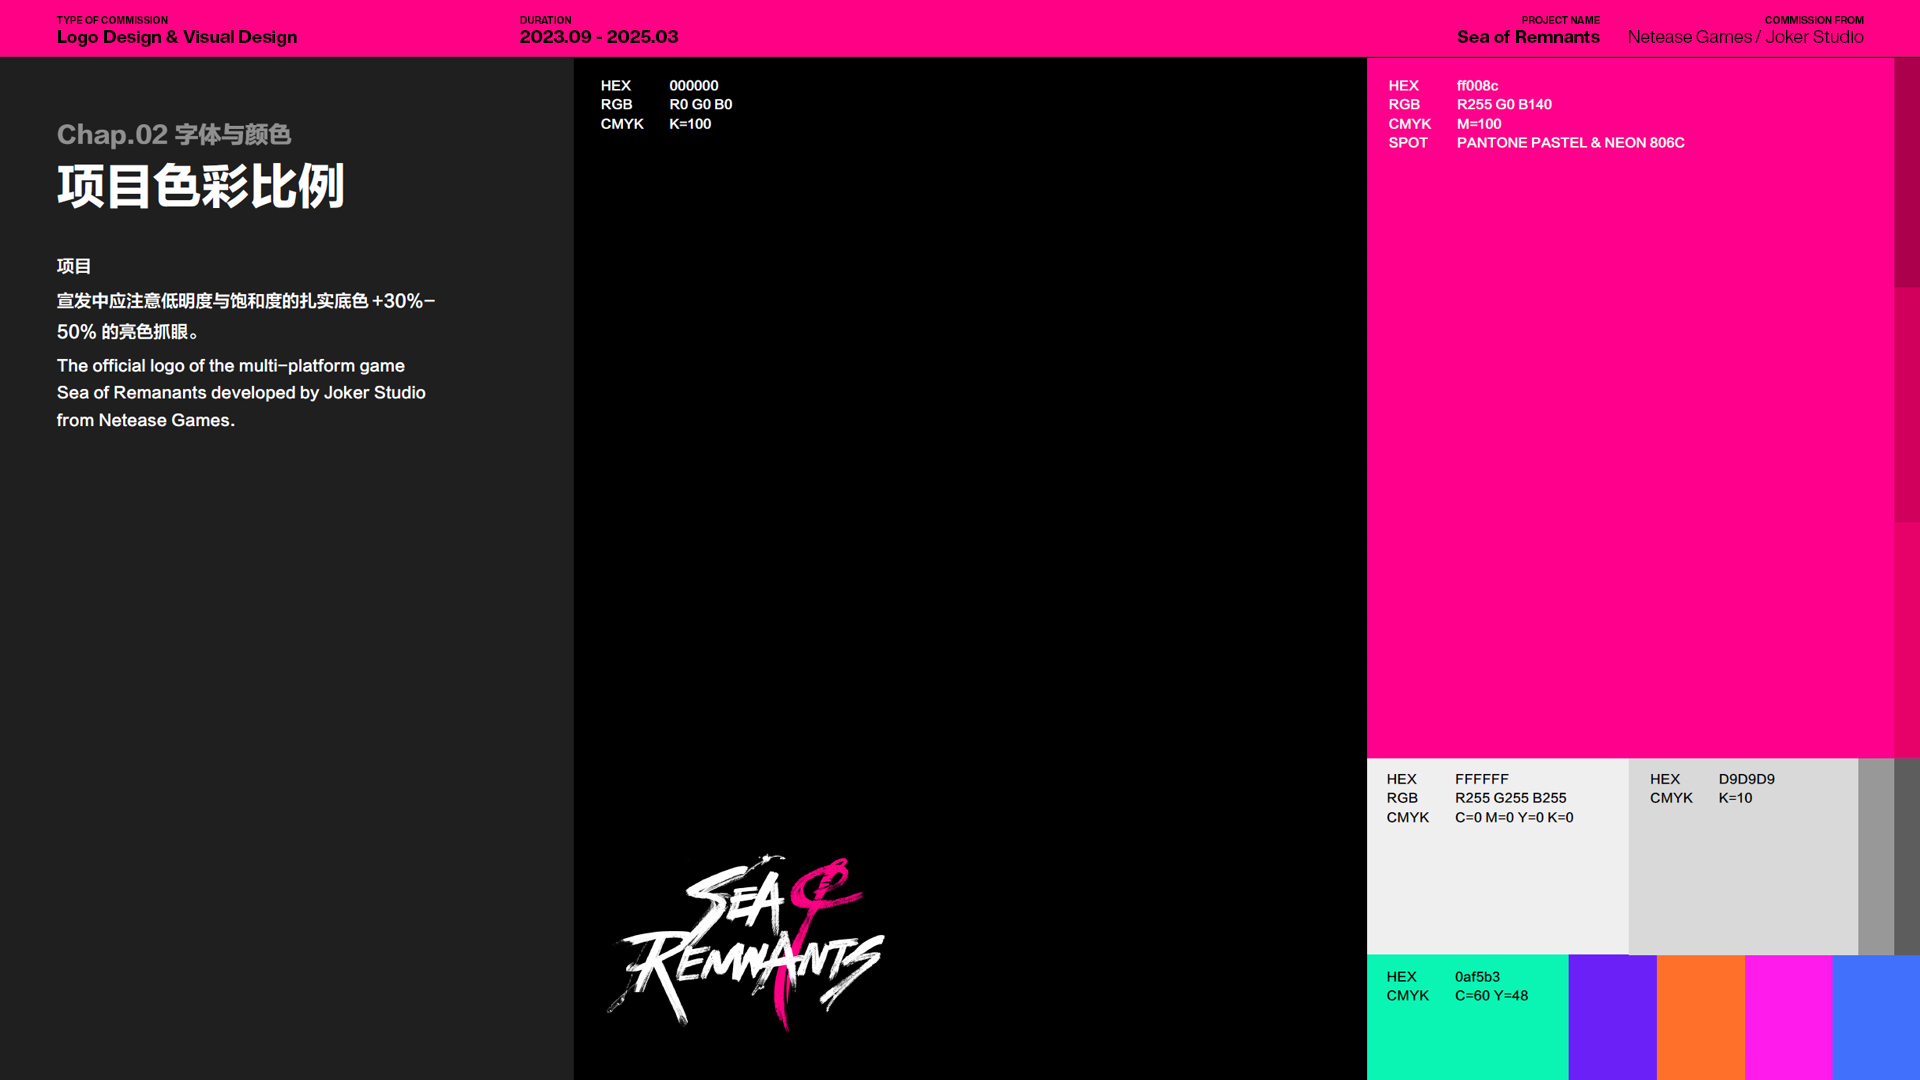
Task: Choose the blue color swatch
Action: [1876, 1017]
